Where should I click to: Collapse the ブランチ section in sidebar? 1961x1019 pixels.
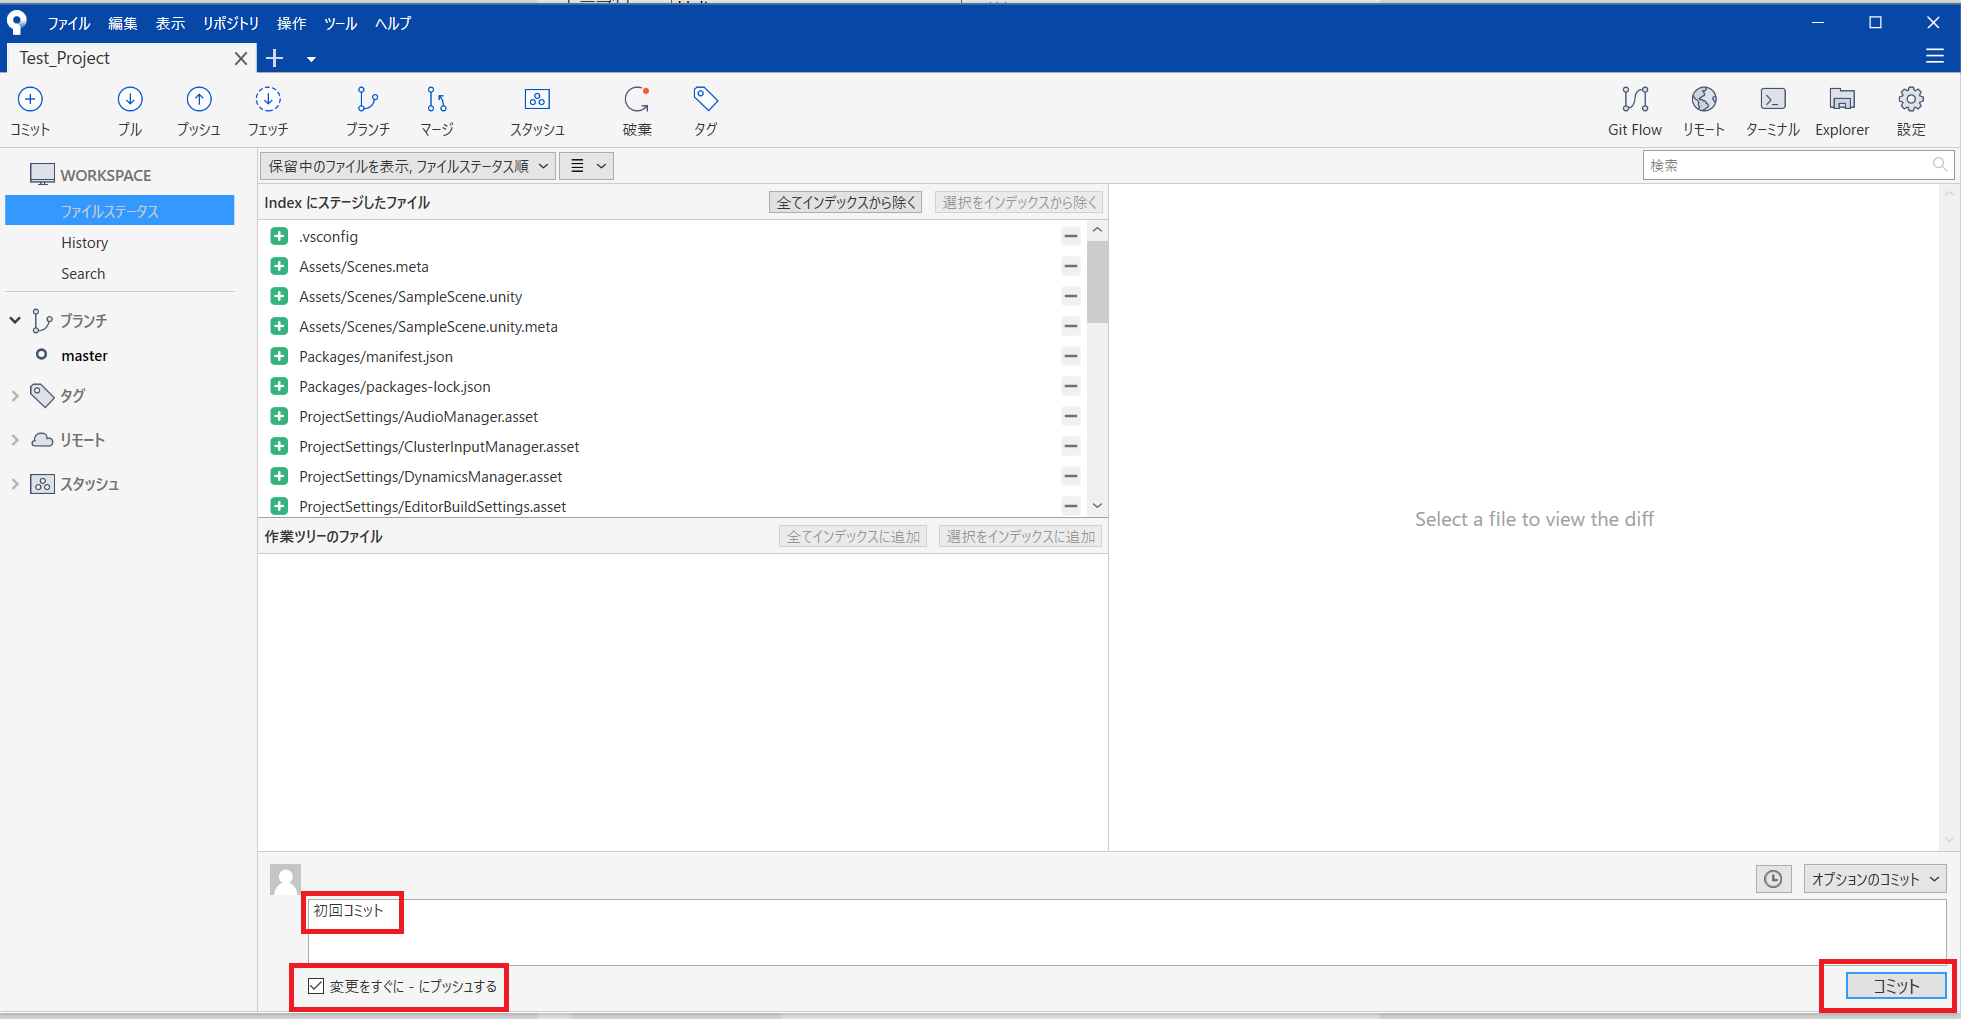pyautogui.click(x=15, y=320)
